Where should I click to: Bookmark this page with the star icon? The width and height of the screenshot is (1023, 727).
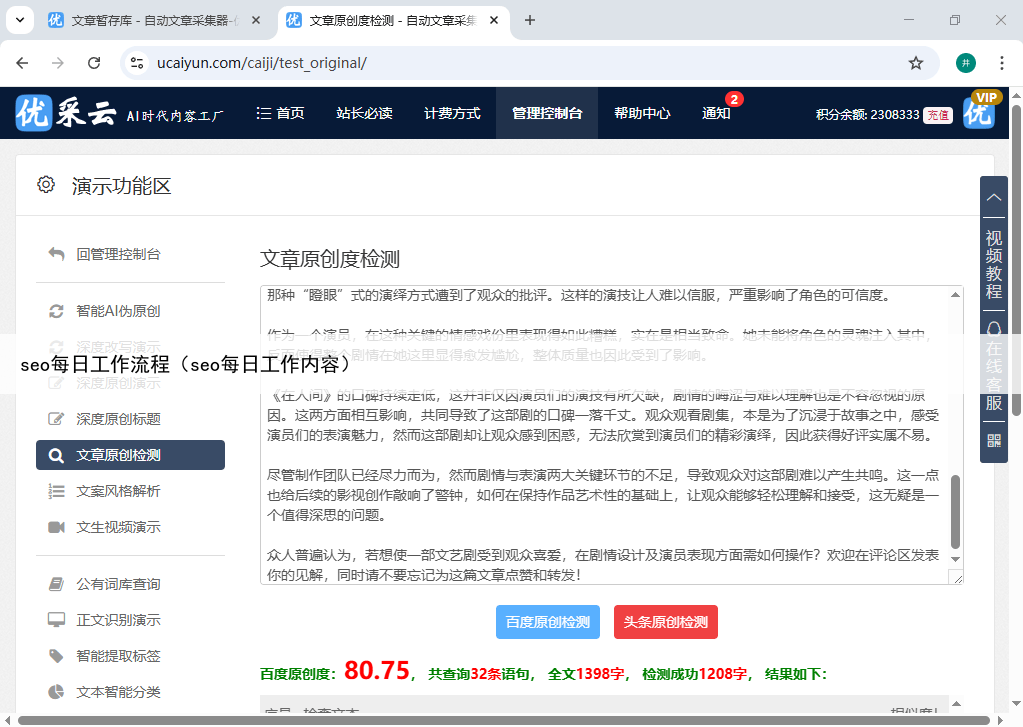point(915,63)
